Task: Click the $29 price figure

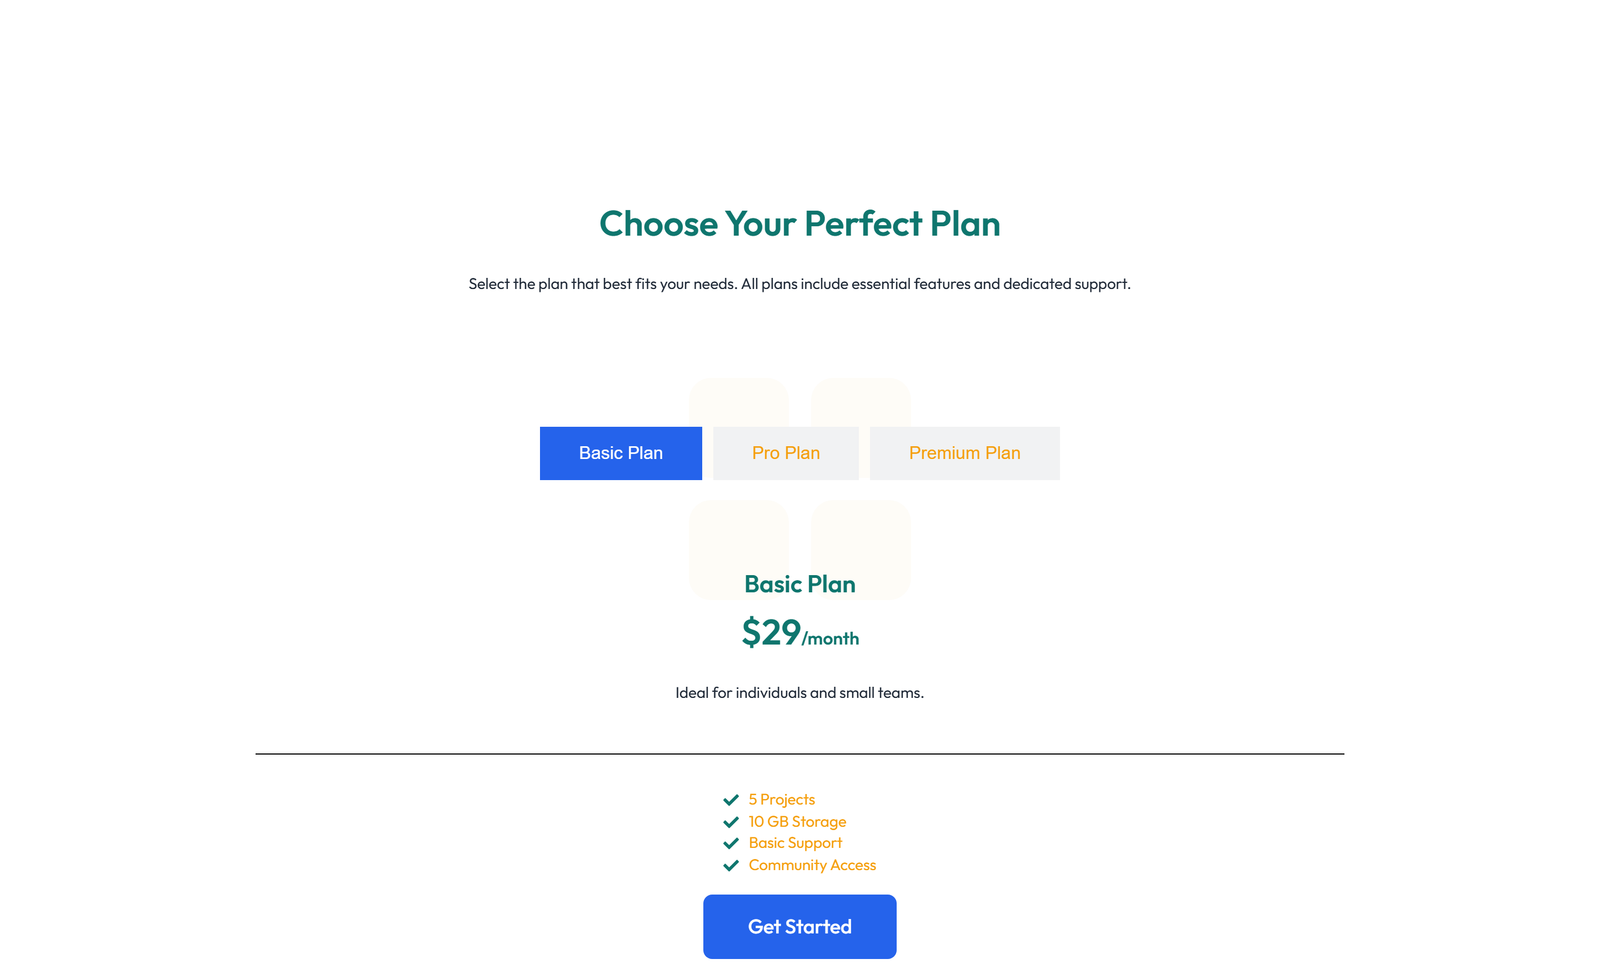Action: coord(770,632)
